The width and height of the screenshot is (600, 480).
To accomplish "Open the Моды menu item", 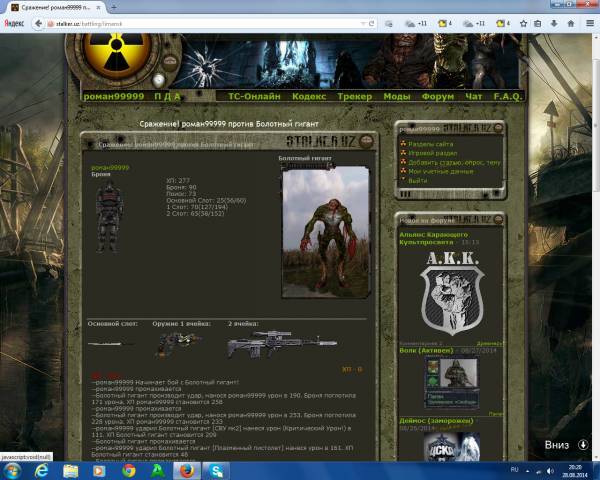I will coord(397,96).
